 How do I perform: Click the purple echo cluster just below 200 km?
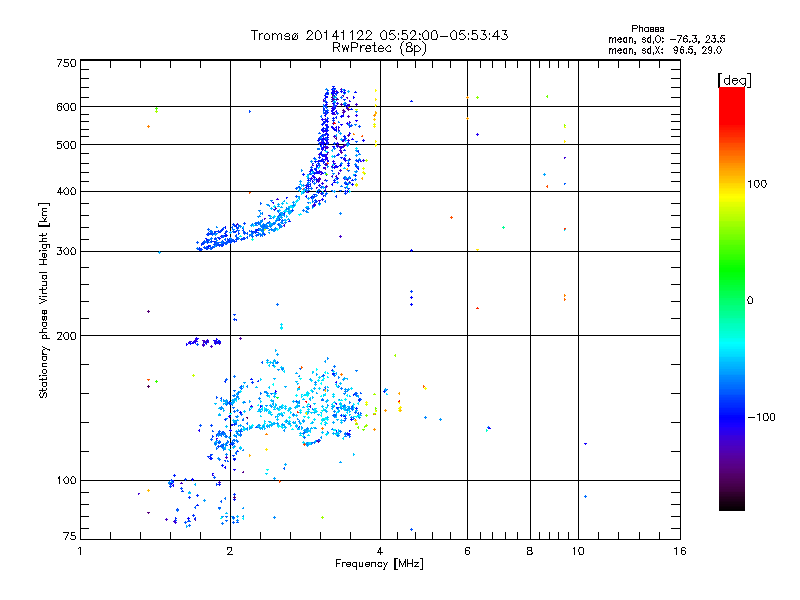point(204,342)
